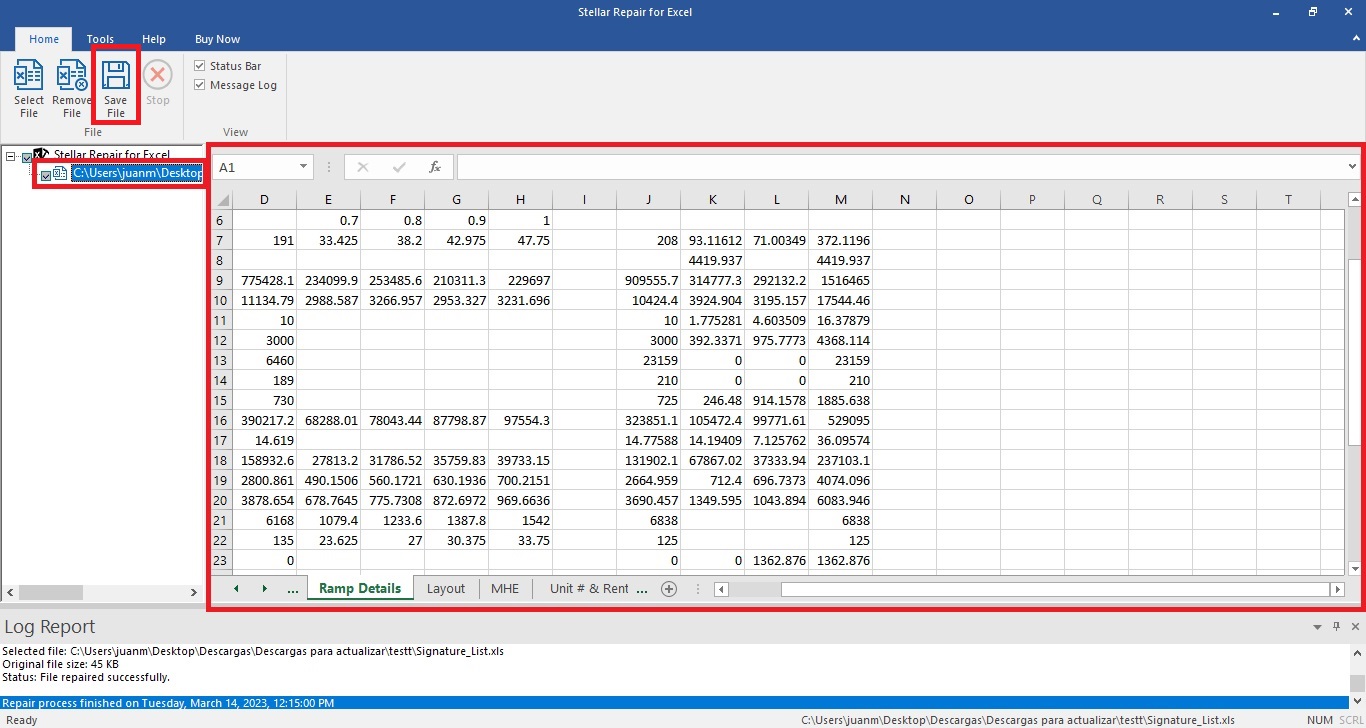
Task: Select column D header
Action: pyautogui.click(x=264, y=199)
